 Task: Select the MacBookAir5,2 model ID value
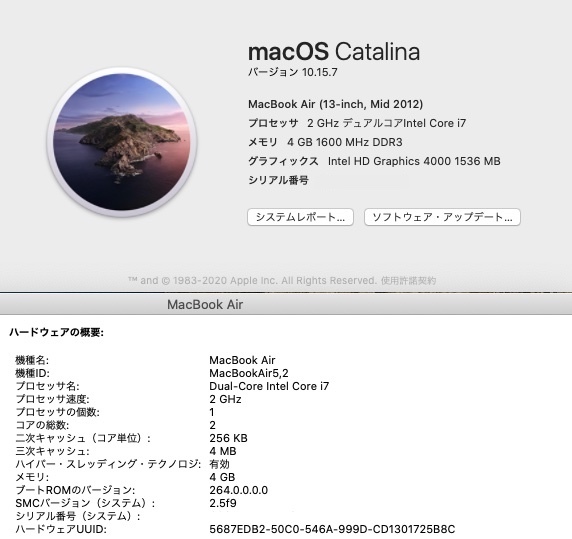point(249,373)
